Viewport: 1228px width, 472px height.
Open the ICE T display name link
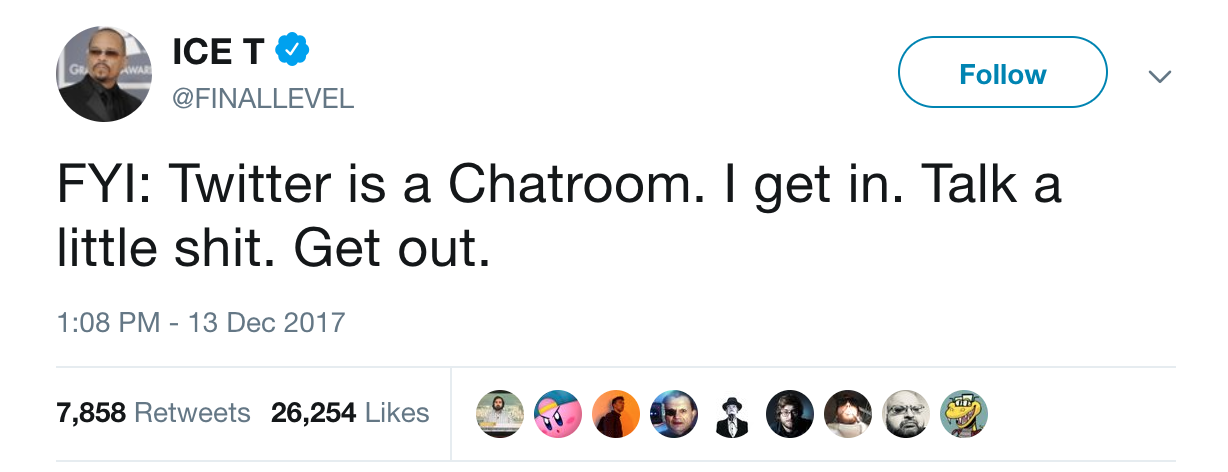[217, 51]
